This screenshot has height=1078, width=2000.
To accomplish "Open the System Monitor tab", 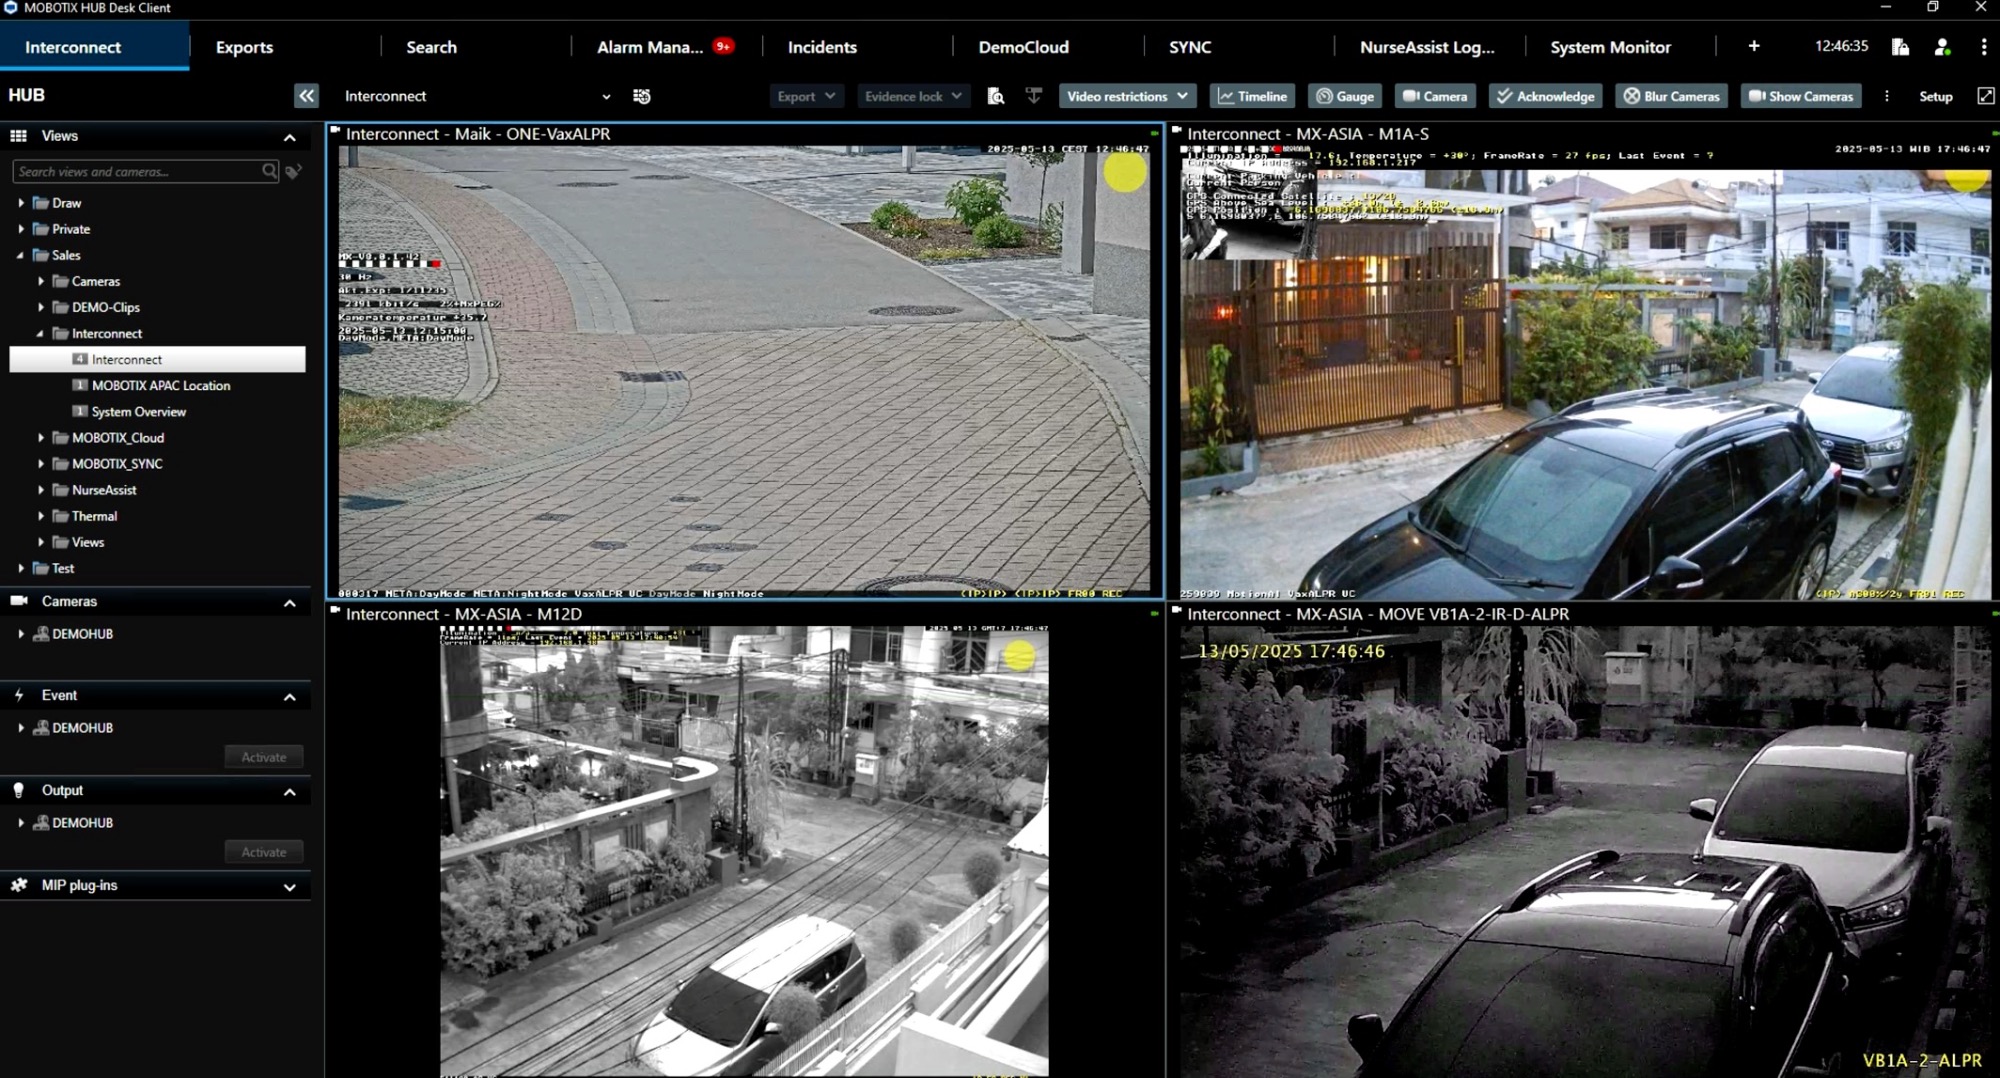I will [x=1610, y=47].
